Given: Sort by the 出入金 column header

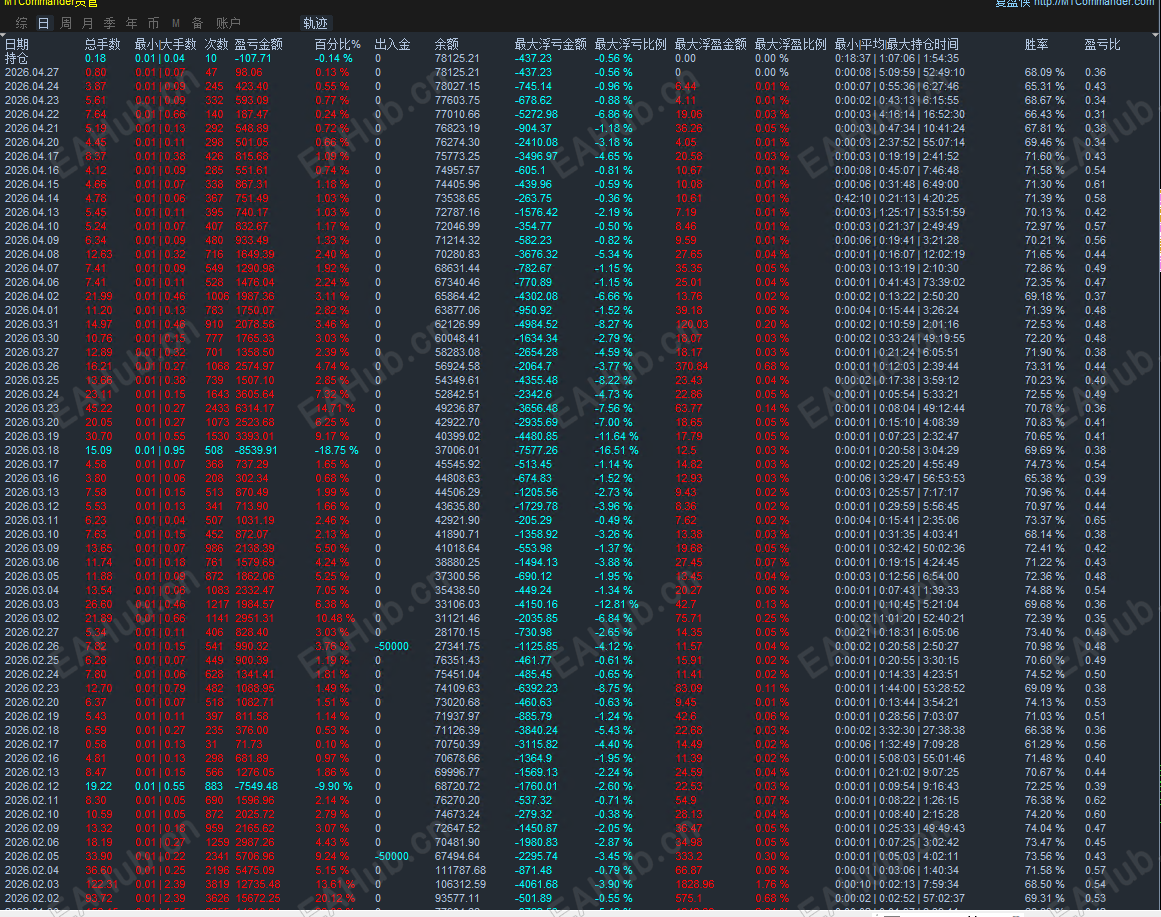Looking at the screenshot, I should [x=392, y=44].
